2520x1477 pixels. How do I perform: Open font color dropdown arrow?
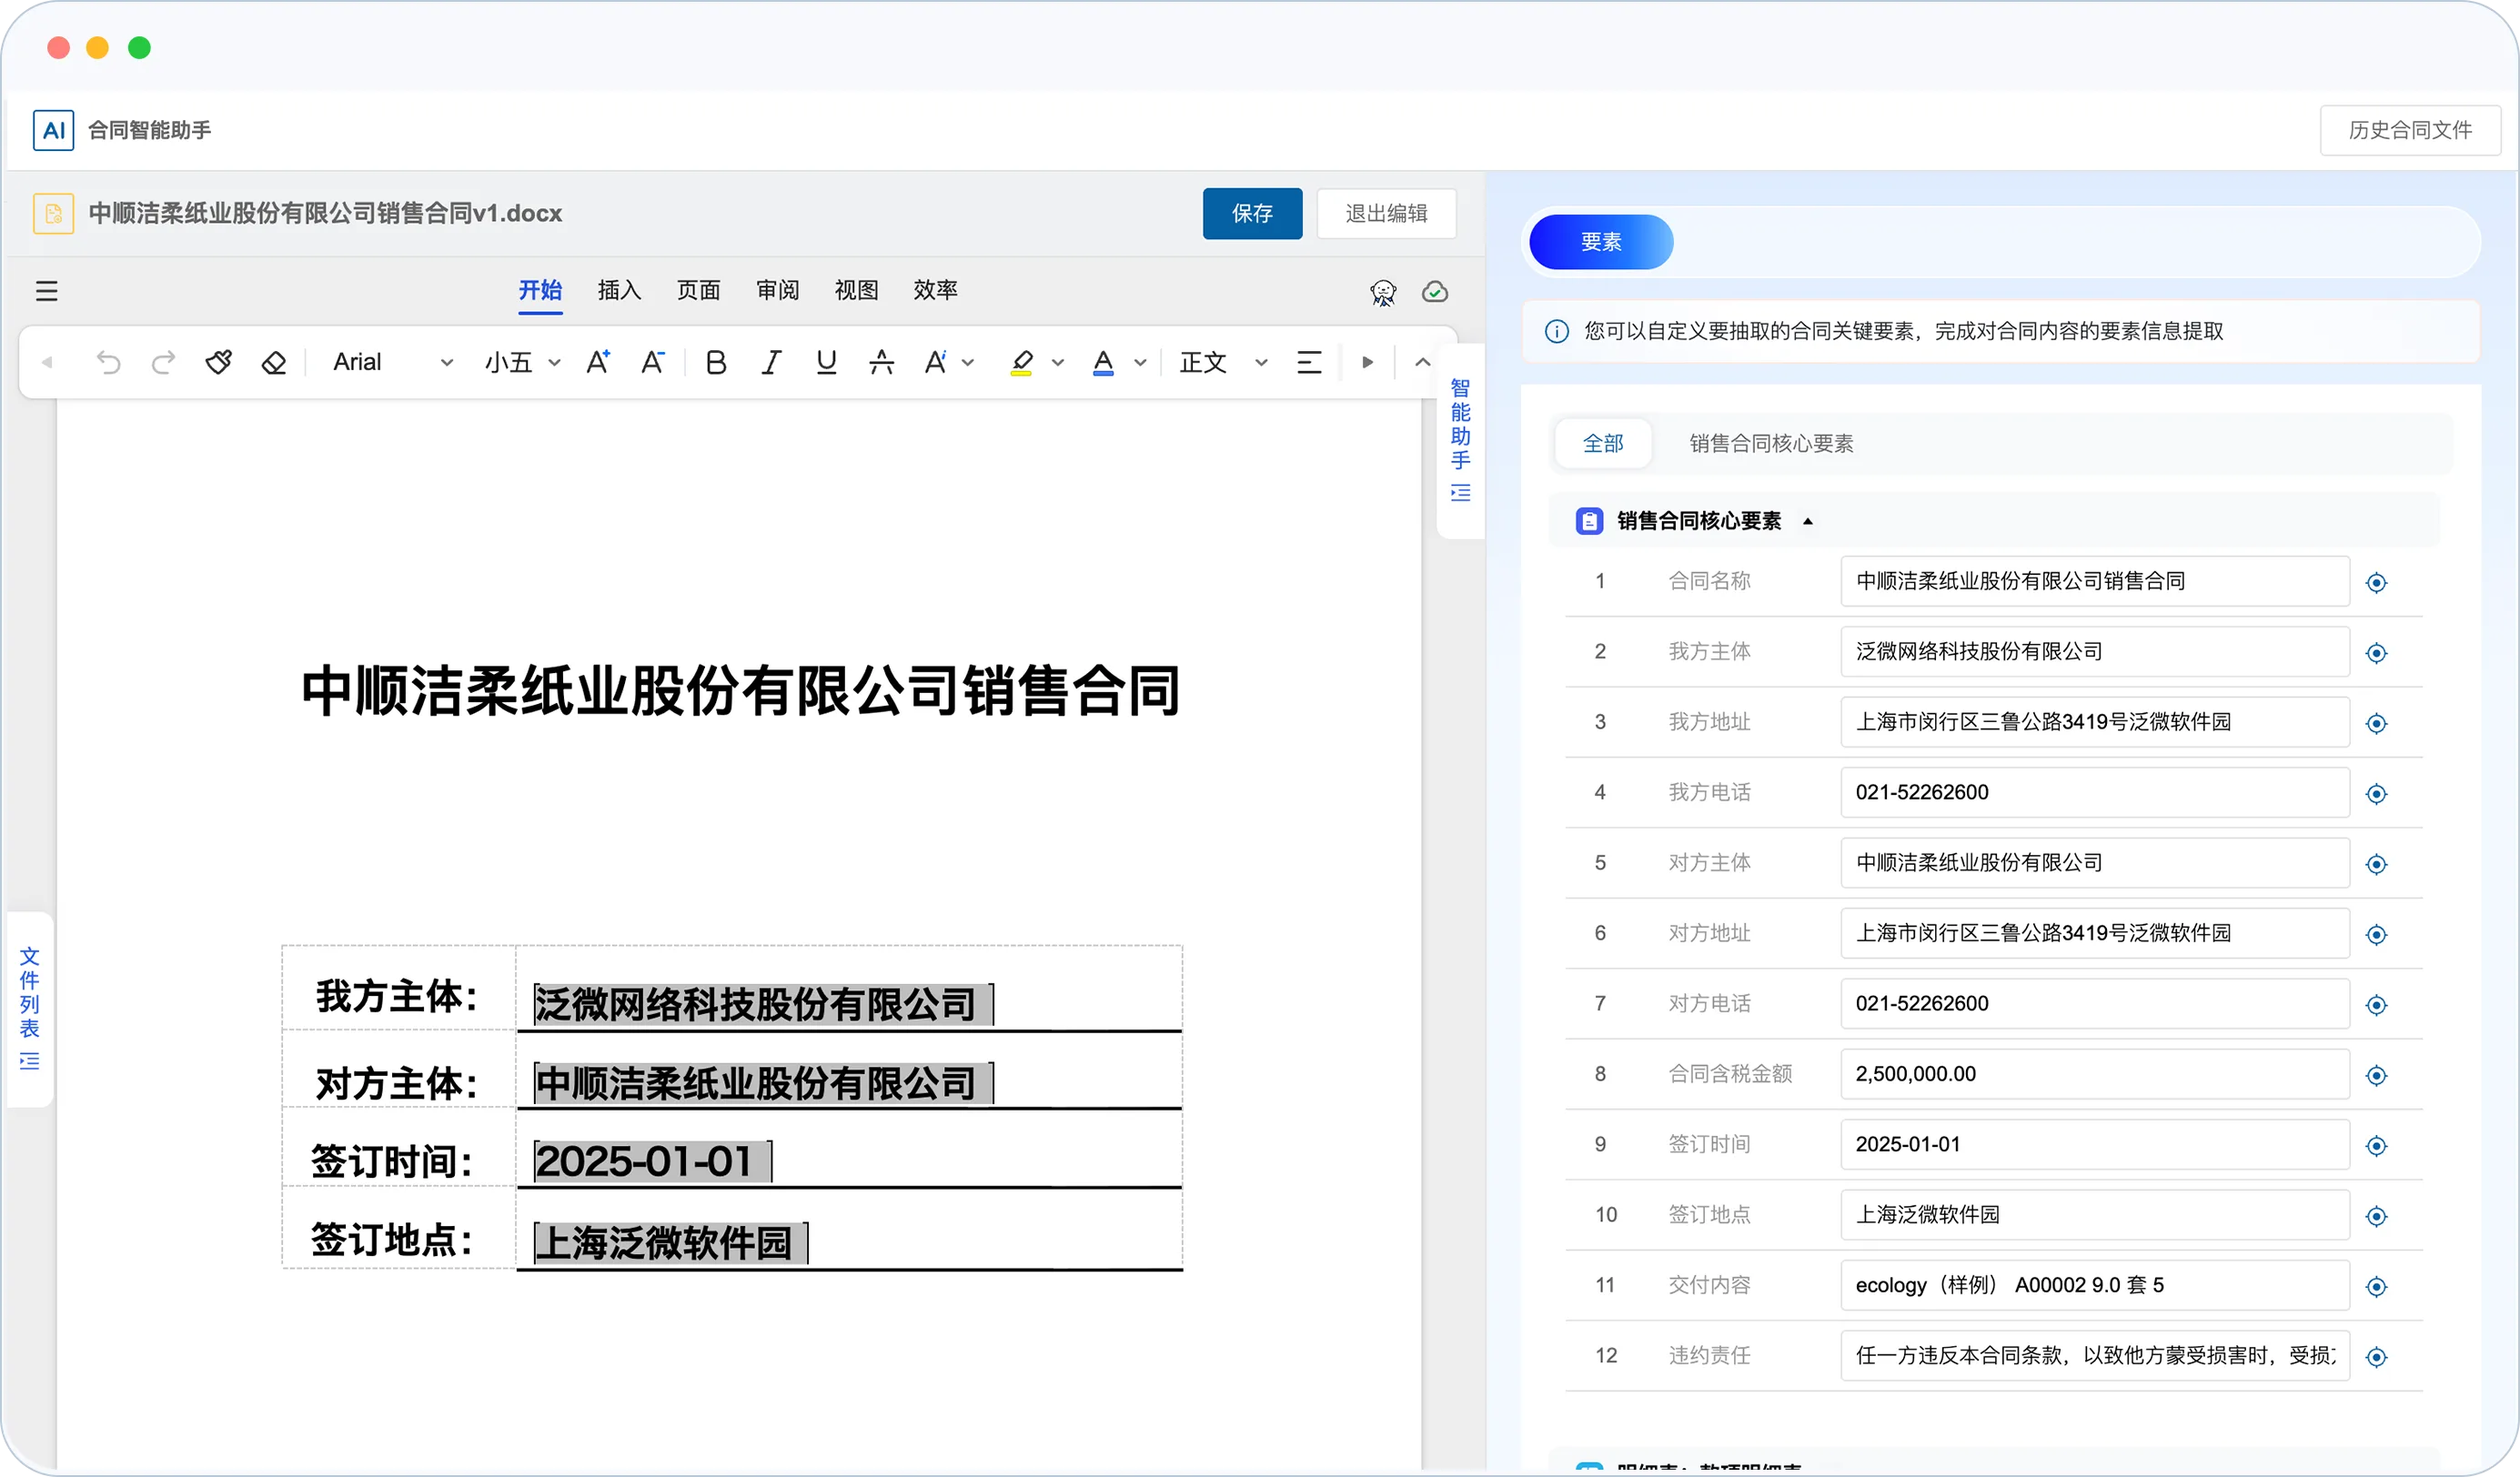coord(1140,363)
